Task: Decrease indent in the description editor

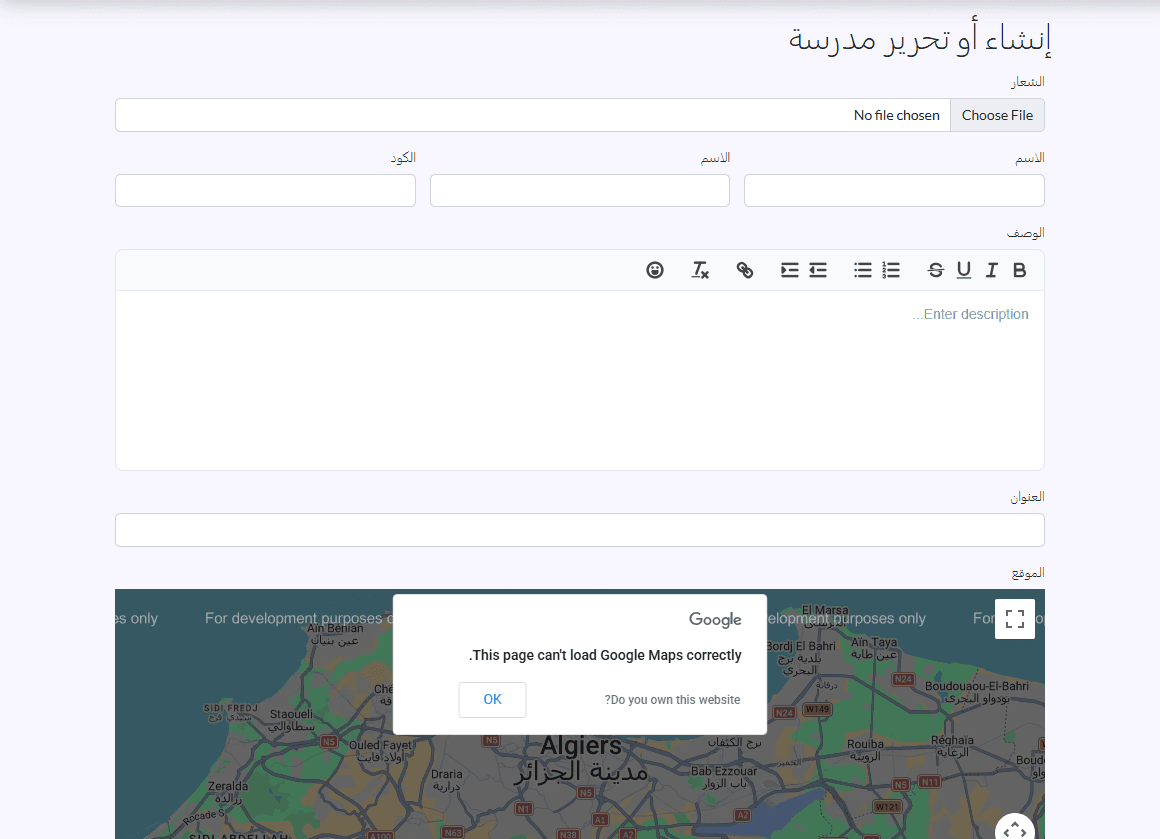Action: [x=817, y=270]
